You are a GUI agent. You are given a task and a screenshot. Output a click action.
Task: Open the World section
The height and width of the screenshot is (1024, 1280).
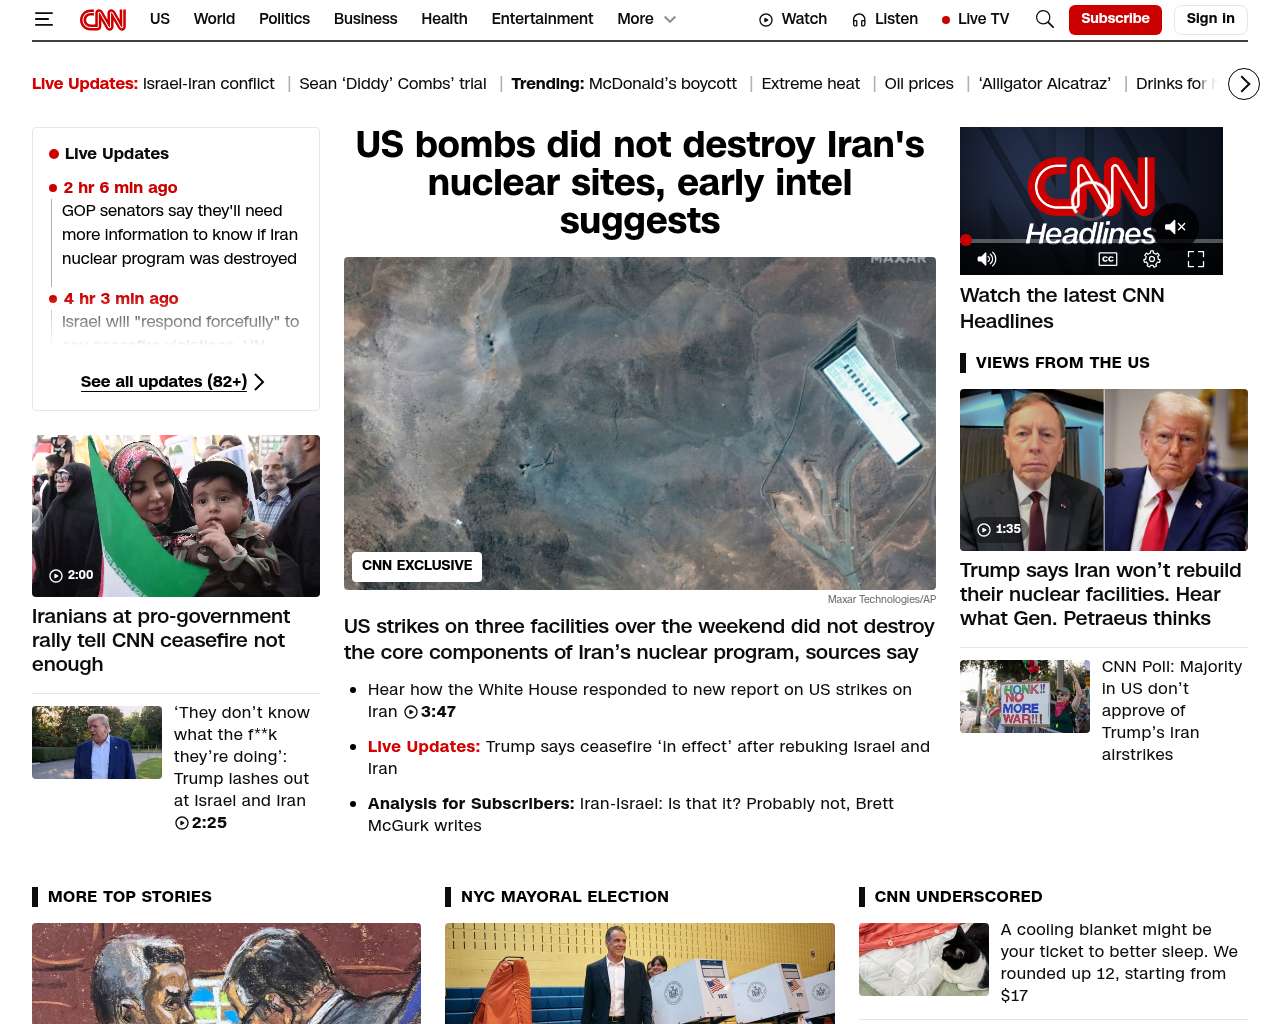pos(214,19)
